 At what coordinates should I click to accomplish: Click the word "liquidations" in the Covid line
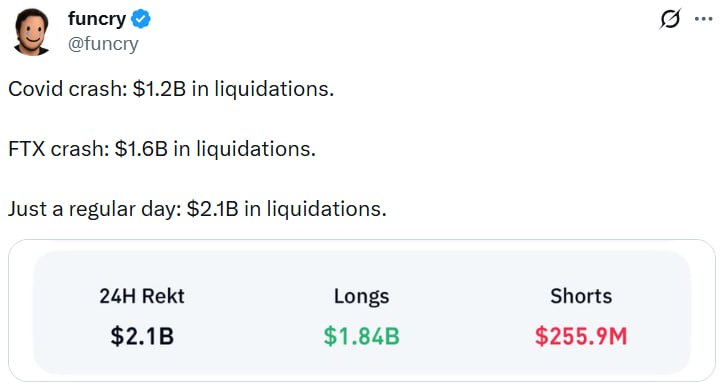(x=271, y=89)
